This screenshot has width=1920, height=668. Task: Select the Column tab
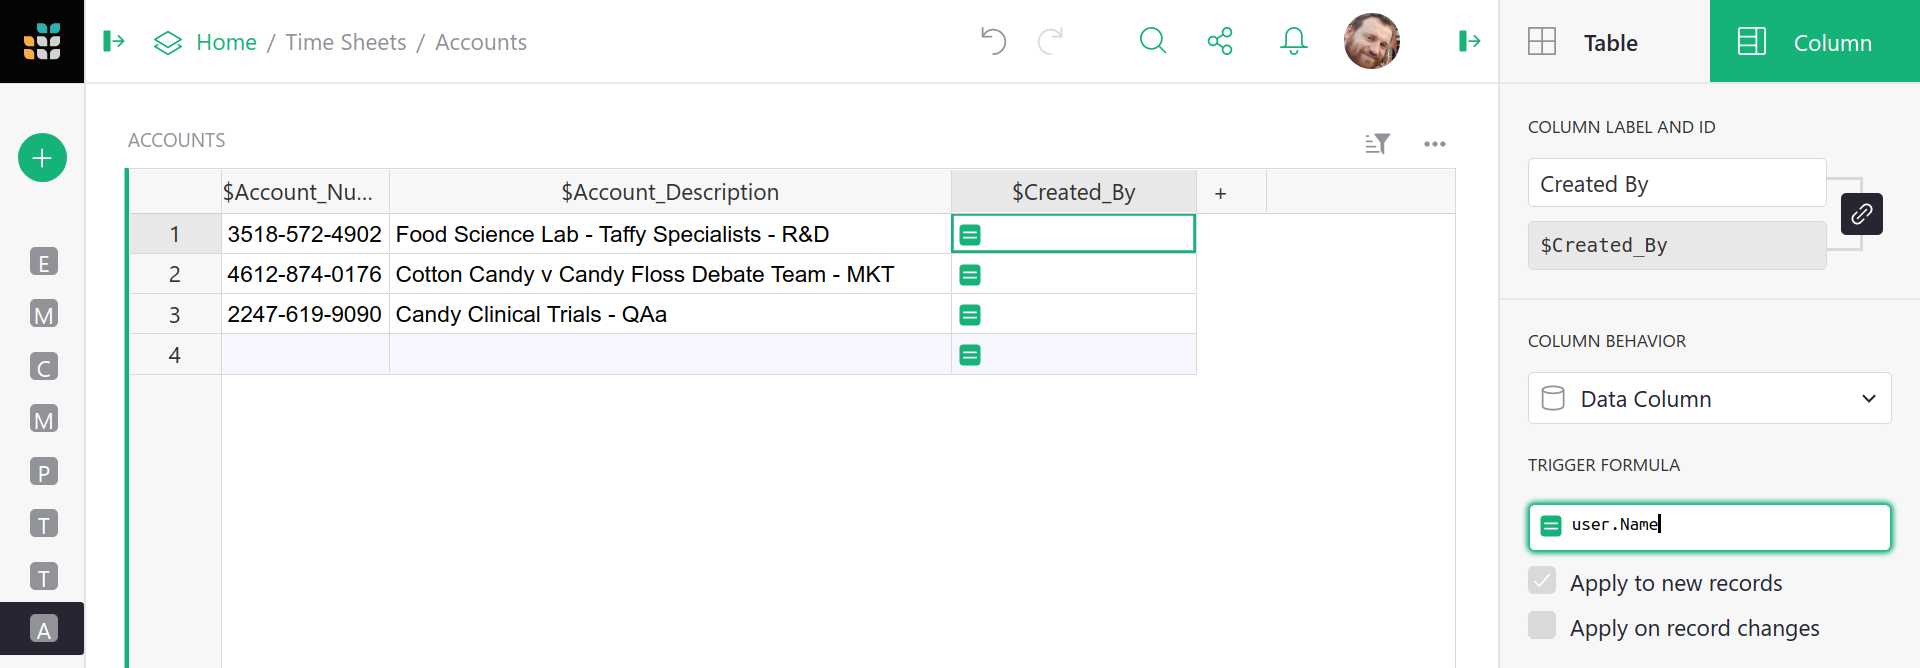[x=1814, y=42]
